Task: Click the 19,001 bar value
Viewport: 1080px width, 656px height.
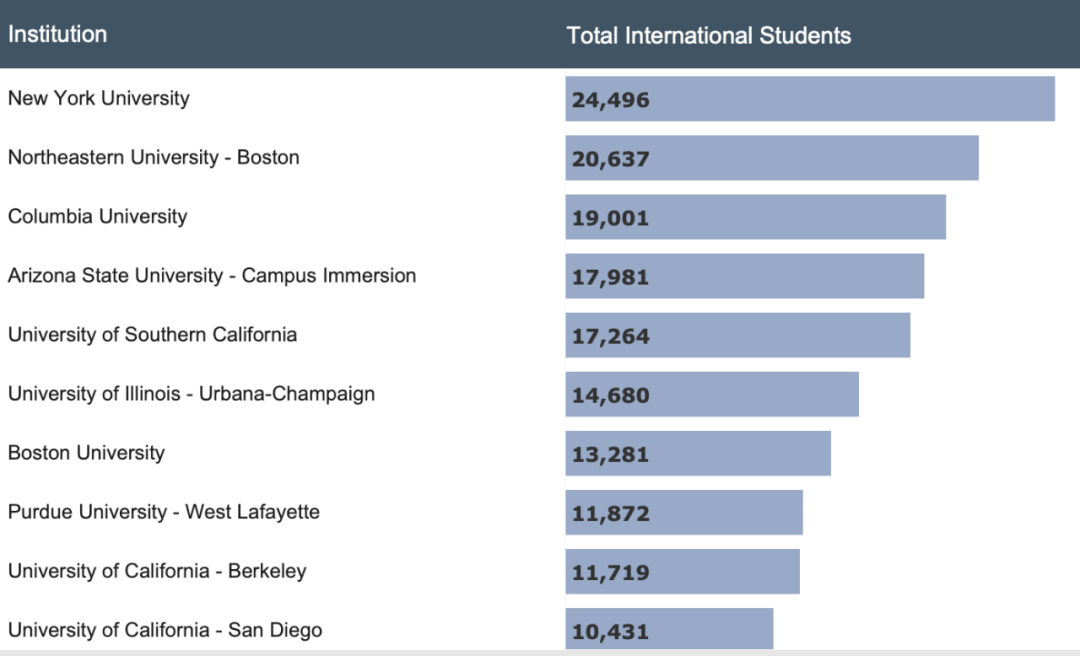Action: (x=610, y=218)
